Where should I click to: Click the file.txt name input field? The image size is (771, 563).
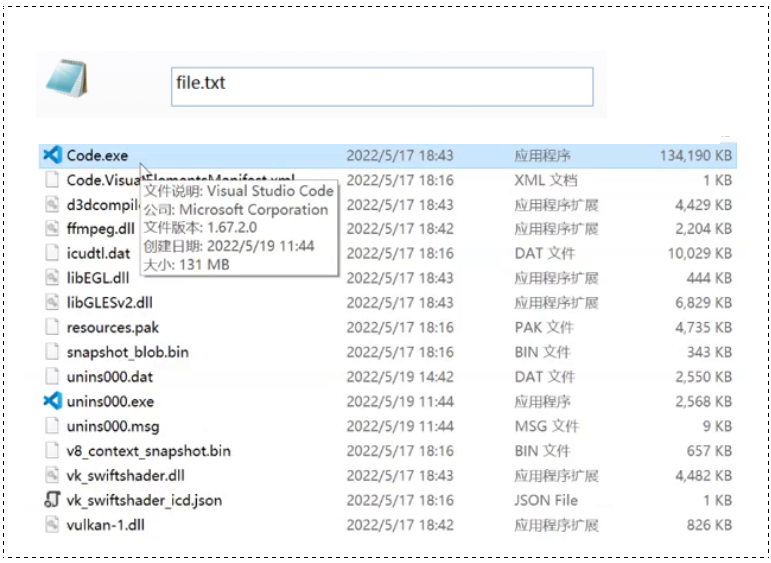pos(382,86)
